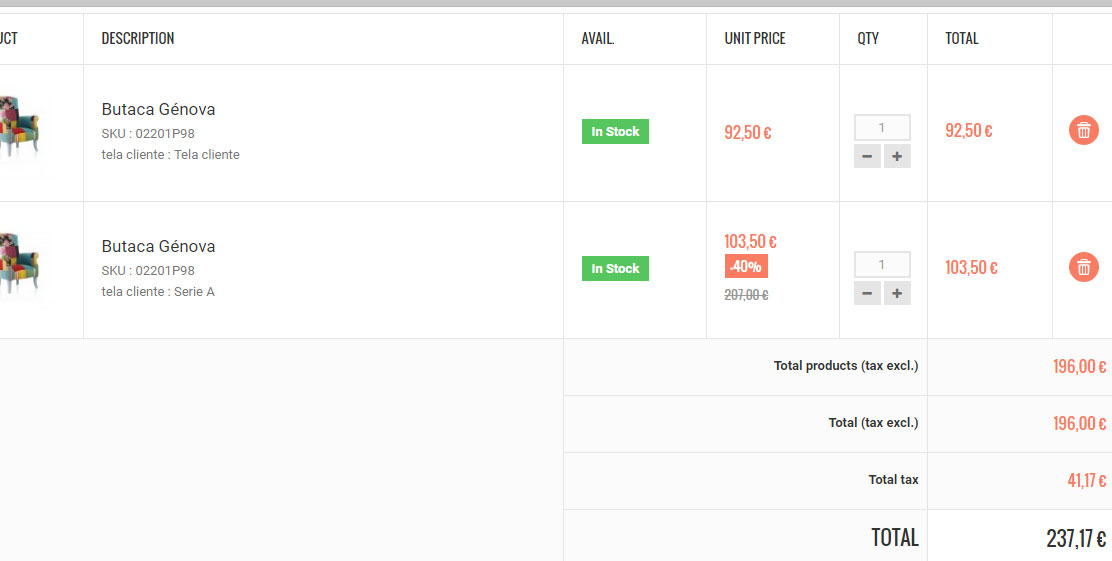The height and width of the screenshot is (561, 1112).
Task: Click the quantity field for Tela cliente item
Action: [882, 128]
